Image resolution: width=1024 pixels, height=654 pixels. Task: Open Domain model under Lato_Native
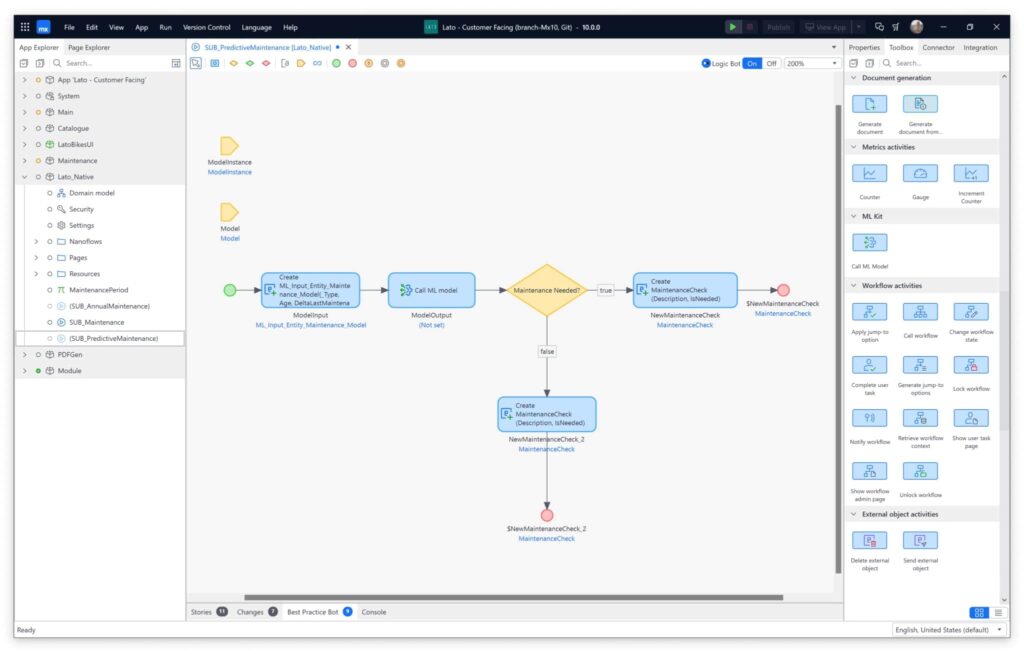click(x=91, y=193)
